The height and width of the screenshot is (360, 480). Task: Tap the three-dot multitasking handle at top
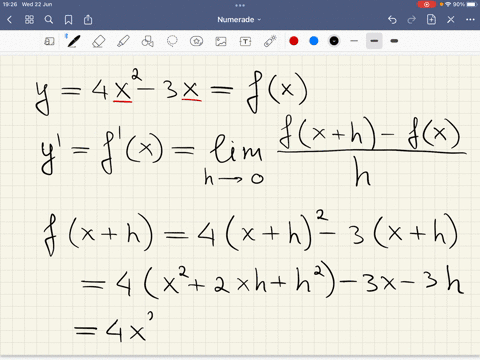tap(240, 5)
